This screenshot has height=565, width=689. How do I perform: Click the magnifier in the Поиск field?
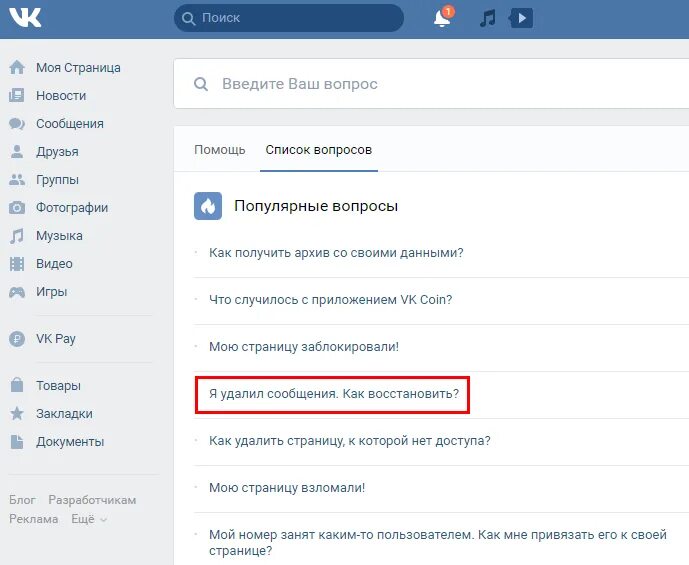click(189, 18)
